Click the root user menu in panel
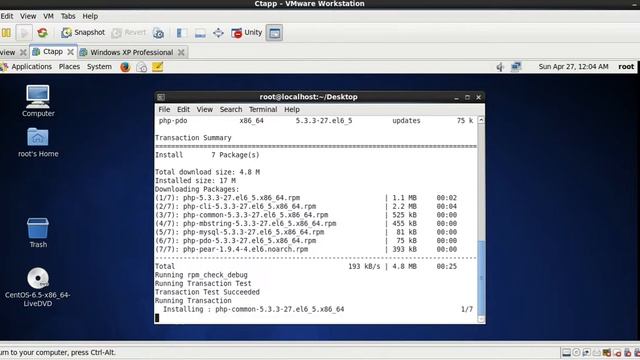Image resolution: width=640 pixels, height=360 pixels. pos(626,67)
